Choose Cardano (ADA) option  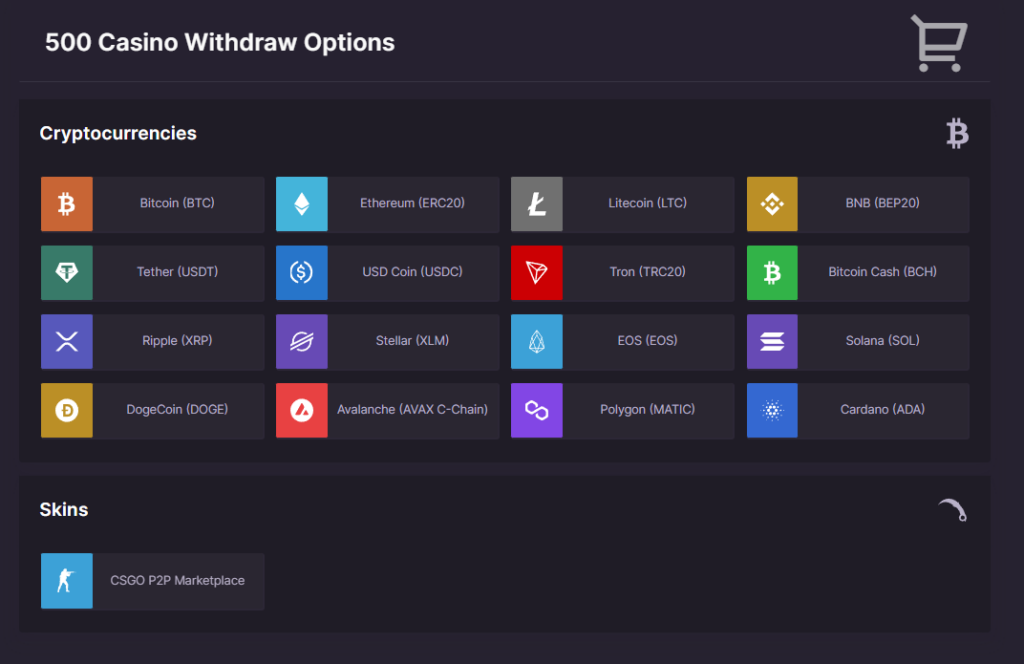[x=882, y=410]
